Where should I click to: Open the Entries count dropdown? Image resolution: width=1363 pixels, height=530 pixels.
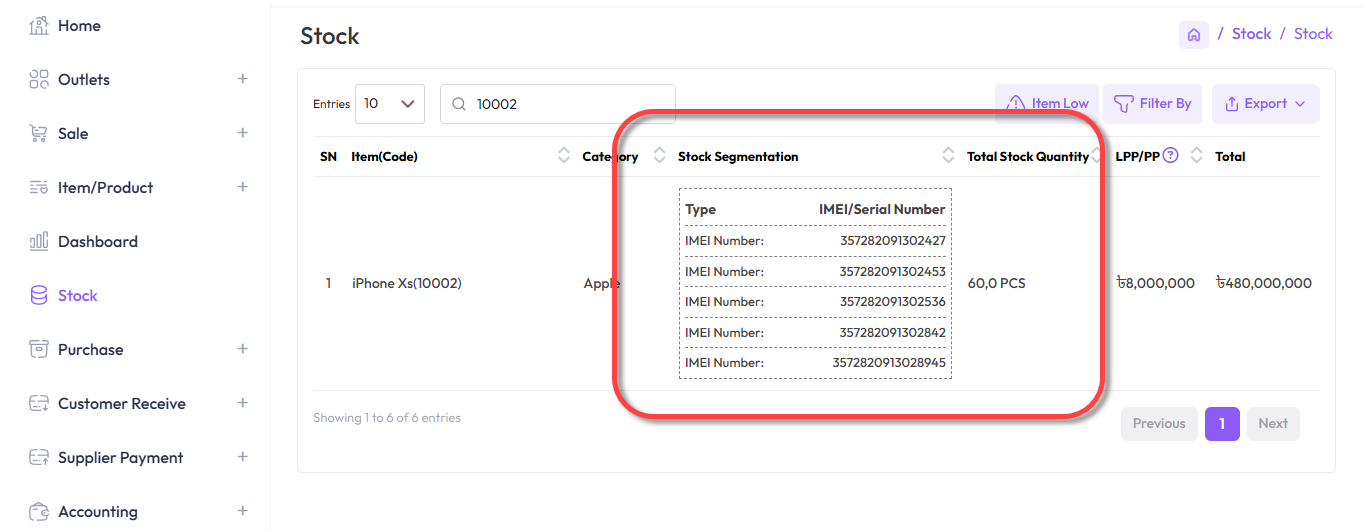[389, 104]
